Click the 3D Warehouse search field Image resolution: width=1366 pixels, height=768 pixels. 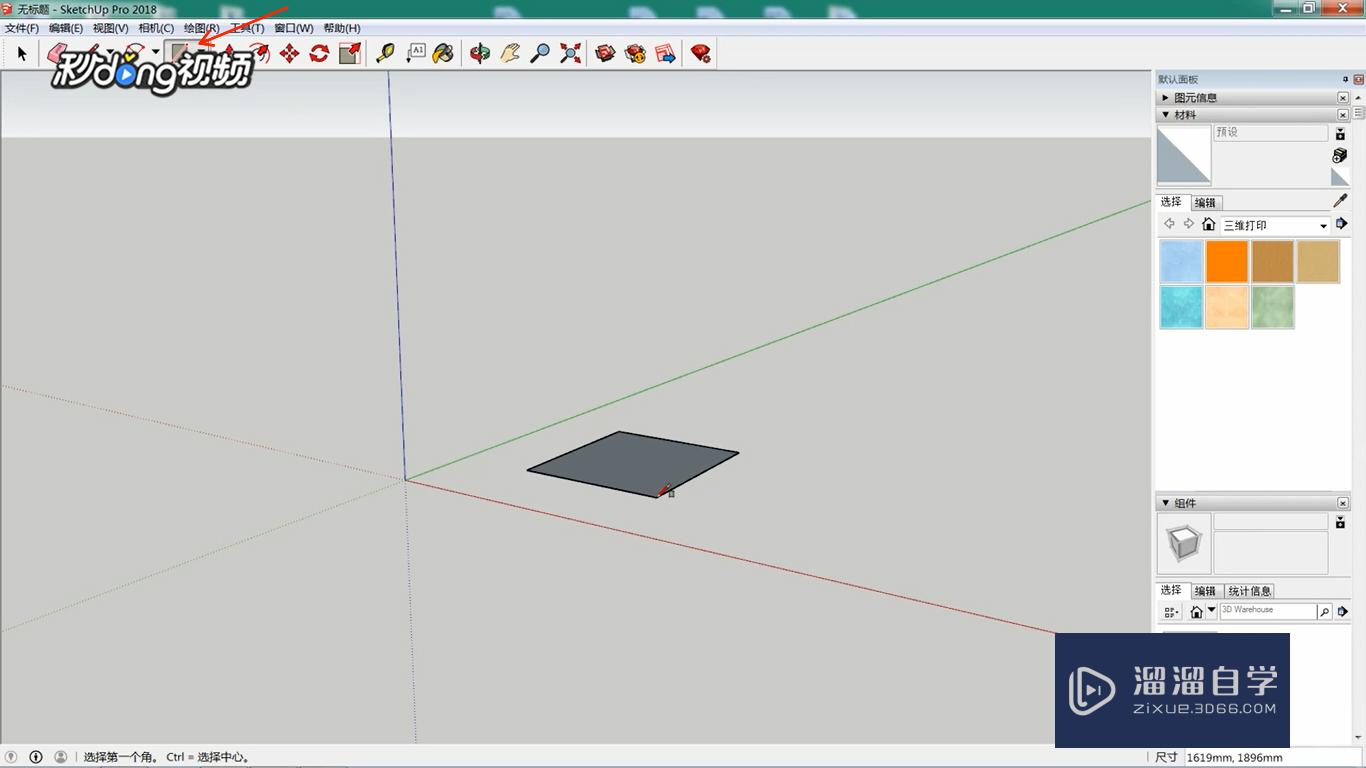coord(1268,610)
